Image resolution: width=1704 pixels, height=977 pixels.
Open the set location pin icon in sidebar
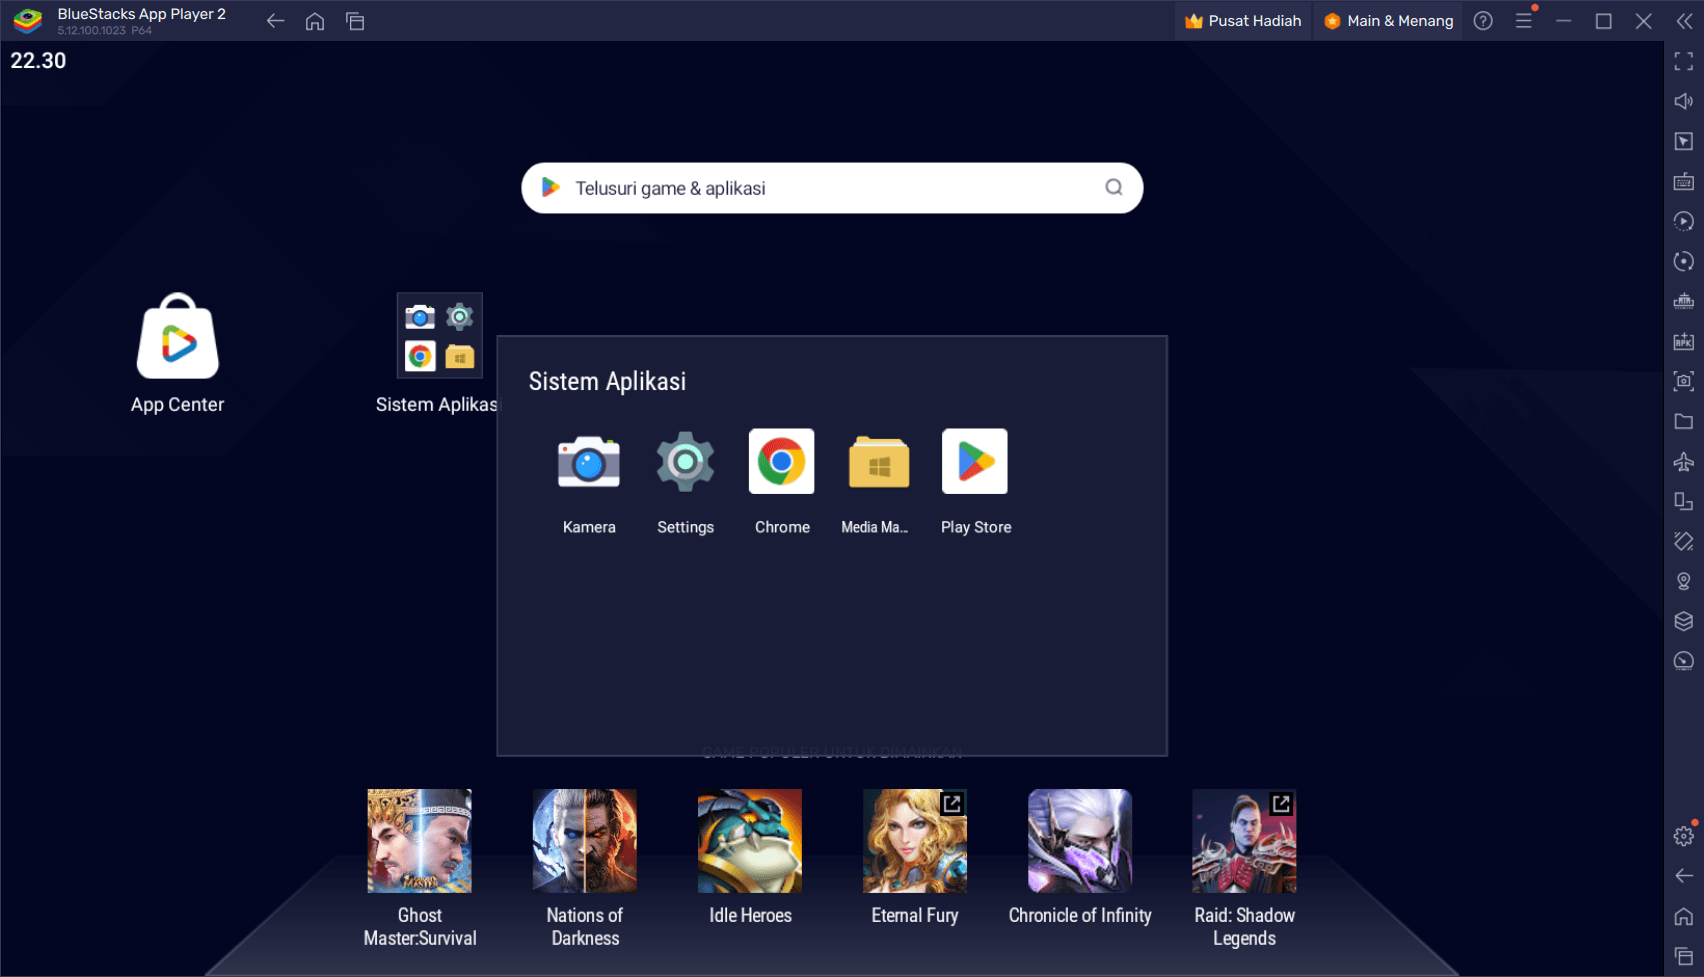pyautogui.click(x=1684, y=581)
